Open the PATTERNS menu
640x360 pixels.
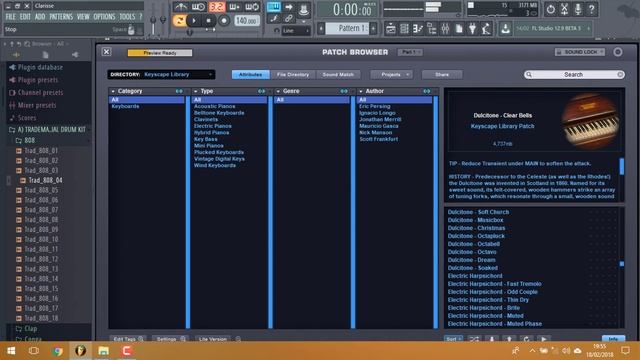tap(61, 17)
